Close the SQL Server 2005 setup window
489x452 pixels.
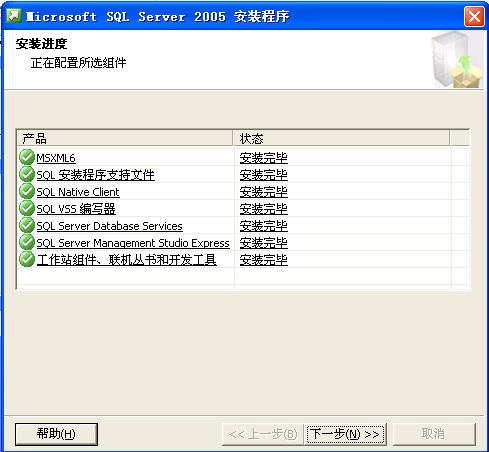[474, 16]
